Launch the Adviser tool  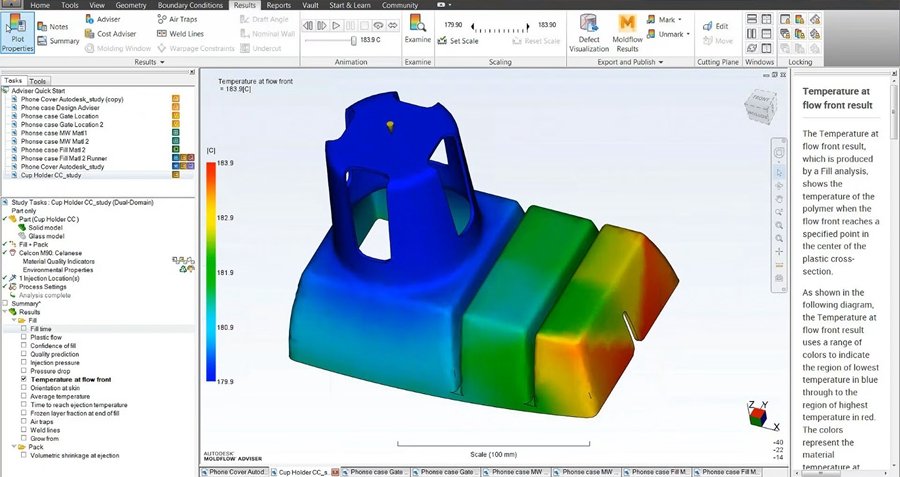102,19
